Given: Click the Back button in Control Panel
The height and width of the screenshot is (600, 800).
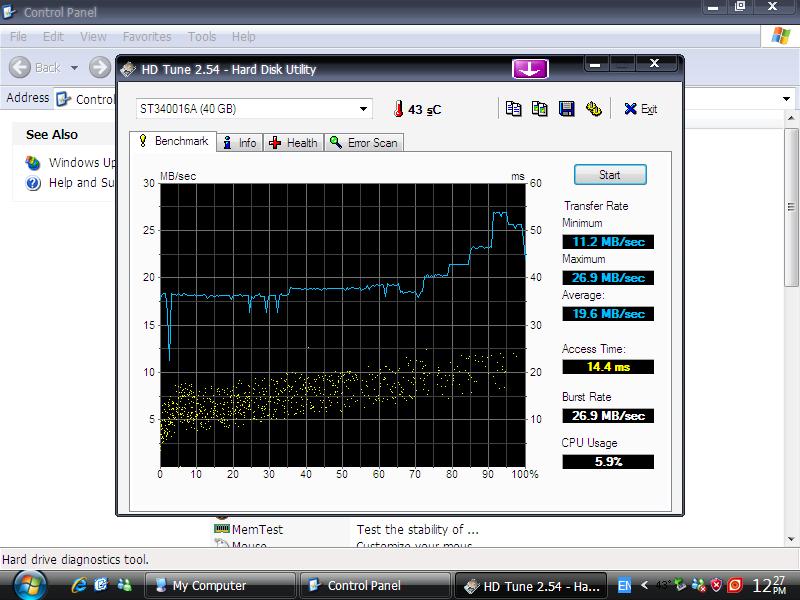Looking at the screenshot, I should click(x=36, y=67).
